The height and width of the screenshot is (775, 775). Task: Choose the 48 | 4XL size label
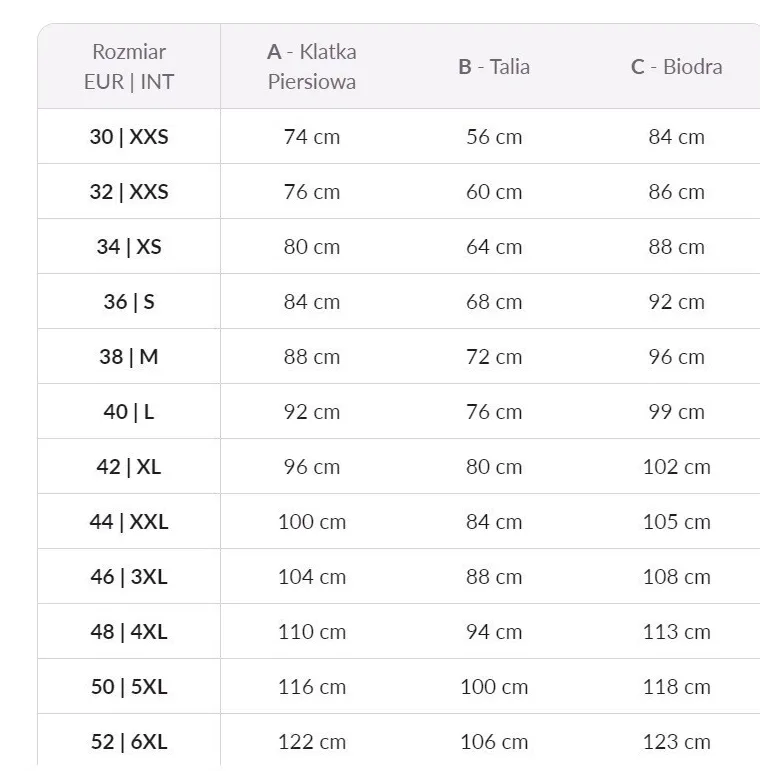pos(129,632)
